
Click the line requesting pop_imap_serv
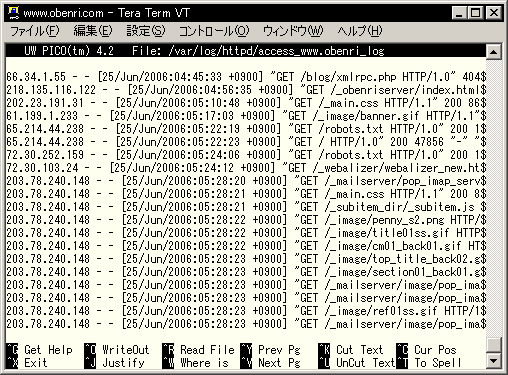(246, 181)
